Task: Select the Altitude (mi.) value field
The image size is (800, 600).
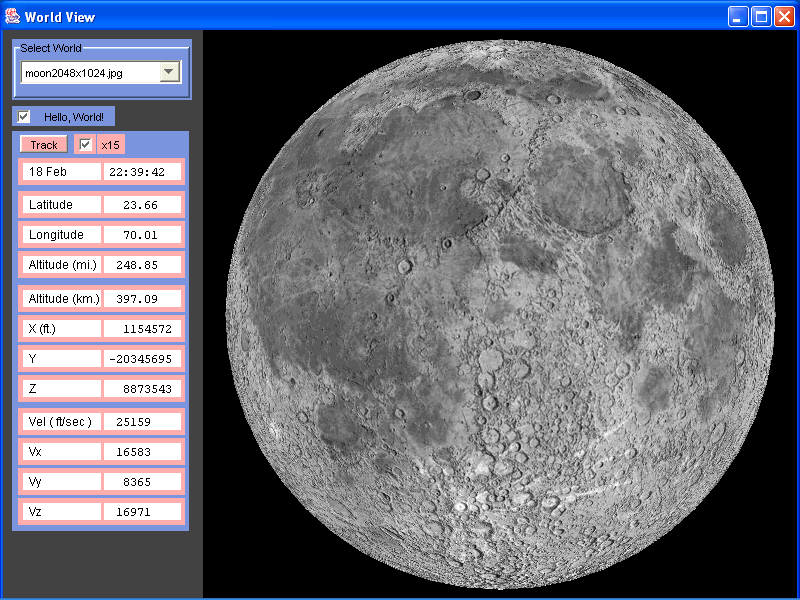Action: click(142, 265)
